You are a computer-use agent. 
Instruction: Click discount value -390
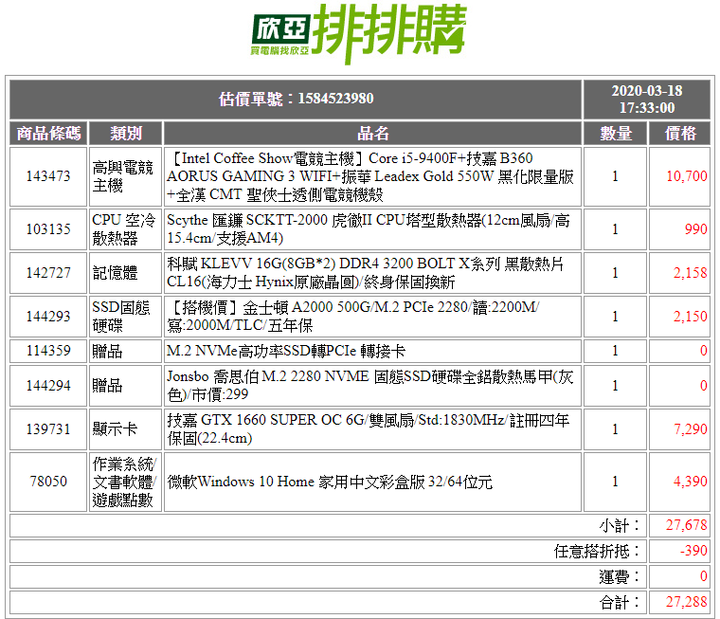click(693, 551)
